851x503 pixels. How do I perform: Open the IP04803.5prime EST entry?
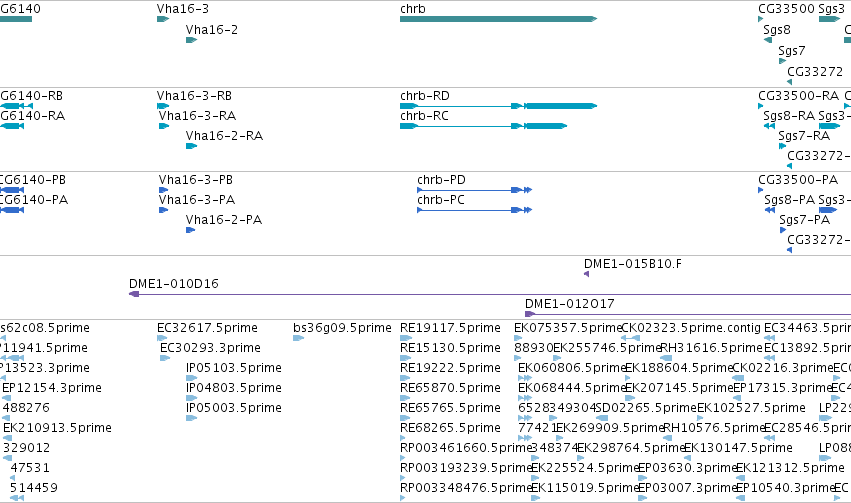(x=233, y=389)
